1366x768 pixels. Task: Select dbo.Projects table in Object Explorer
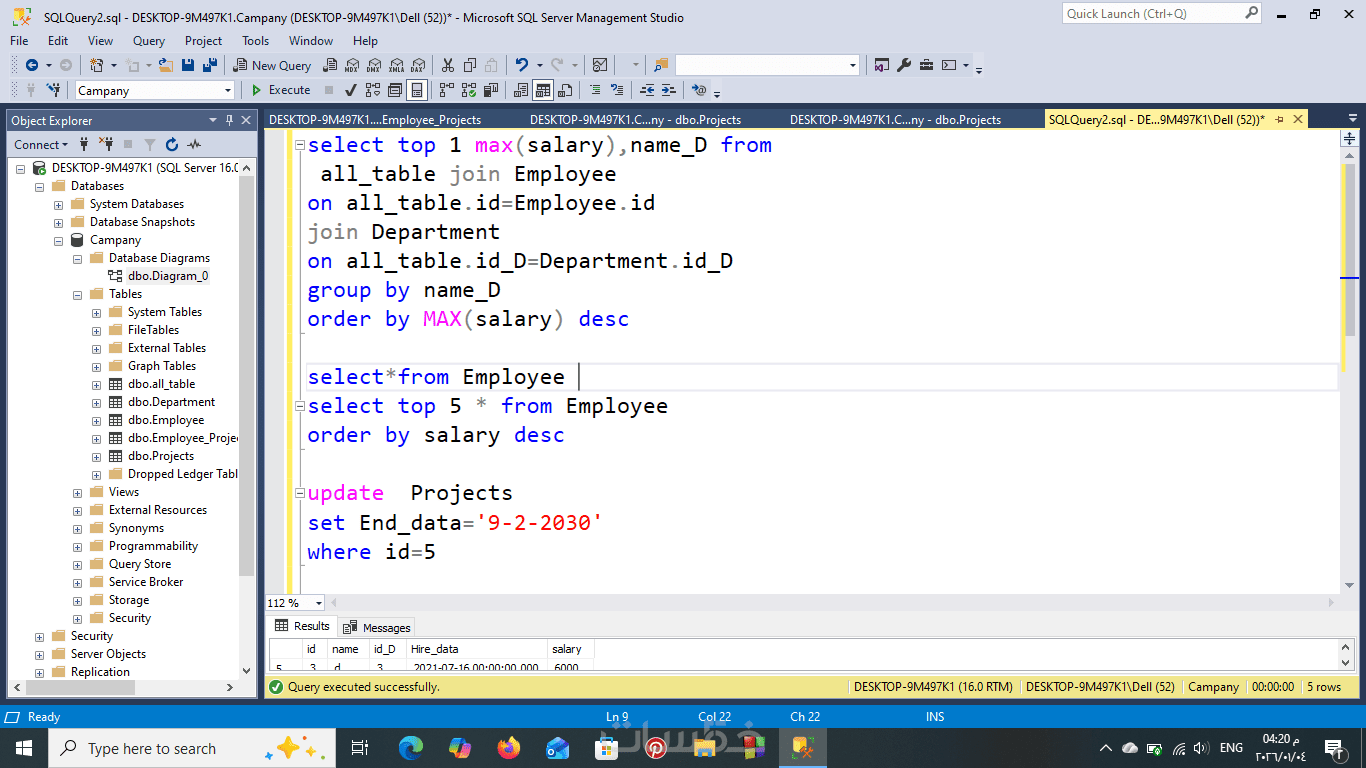160,456
